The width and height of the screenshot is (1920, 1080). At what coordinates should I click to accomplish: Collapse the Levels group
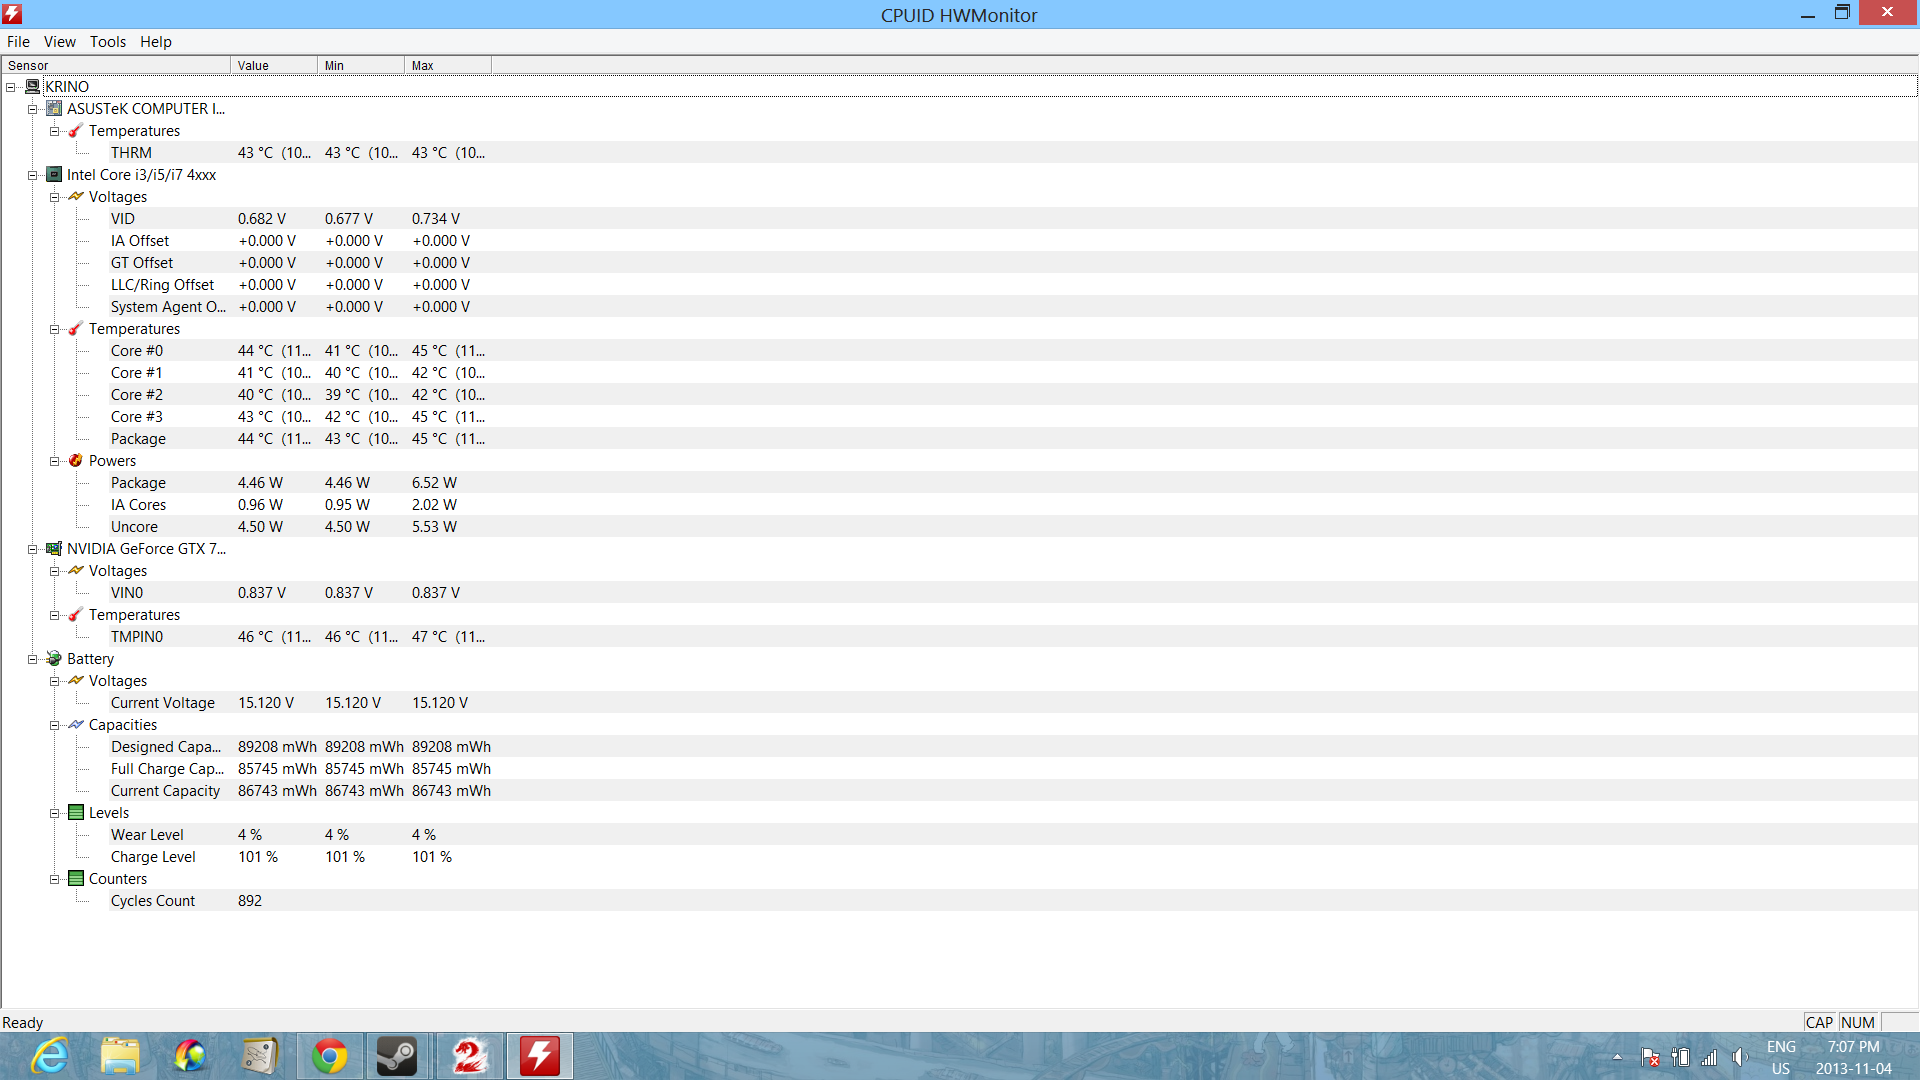(x=55, y=813)
